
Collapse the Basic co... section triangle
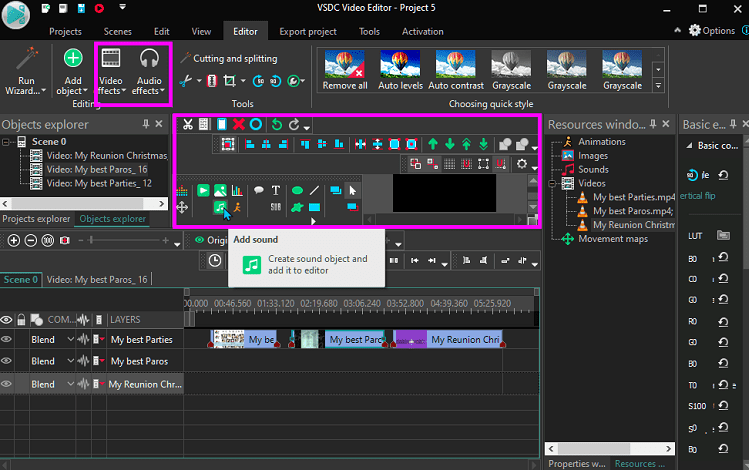pos(689,146)
